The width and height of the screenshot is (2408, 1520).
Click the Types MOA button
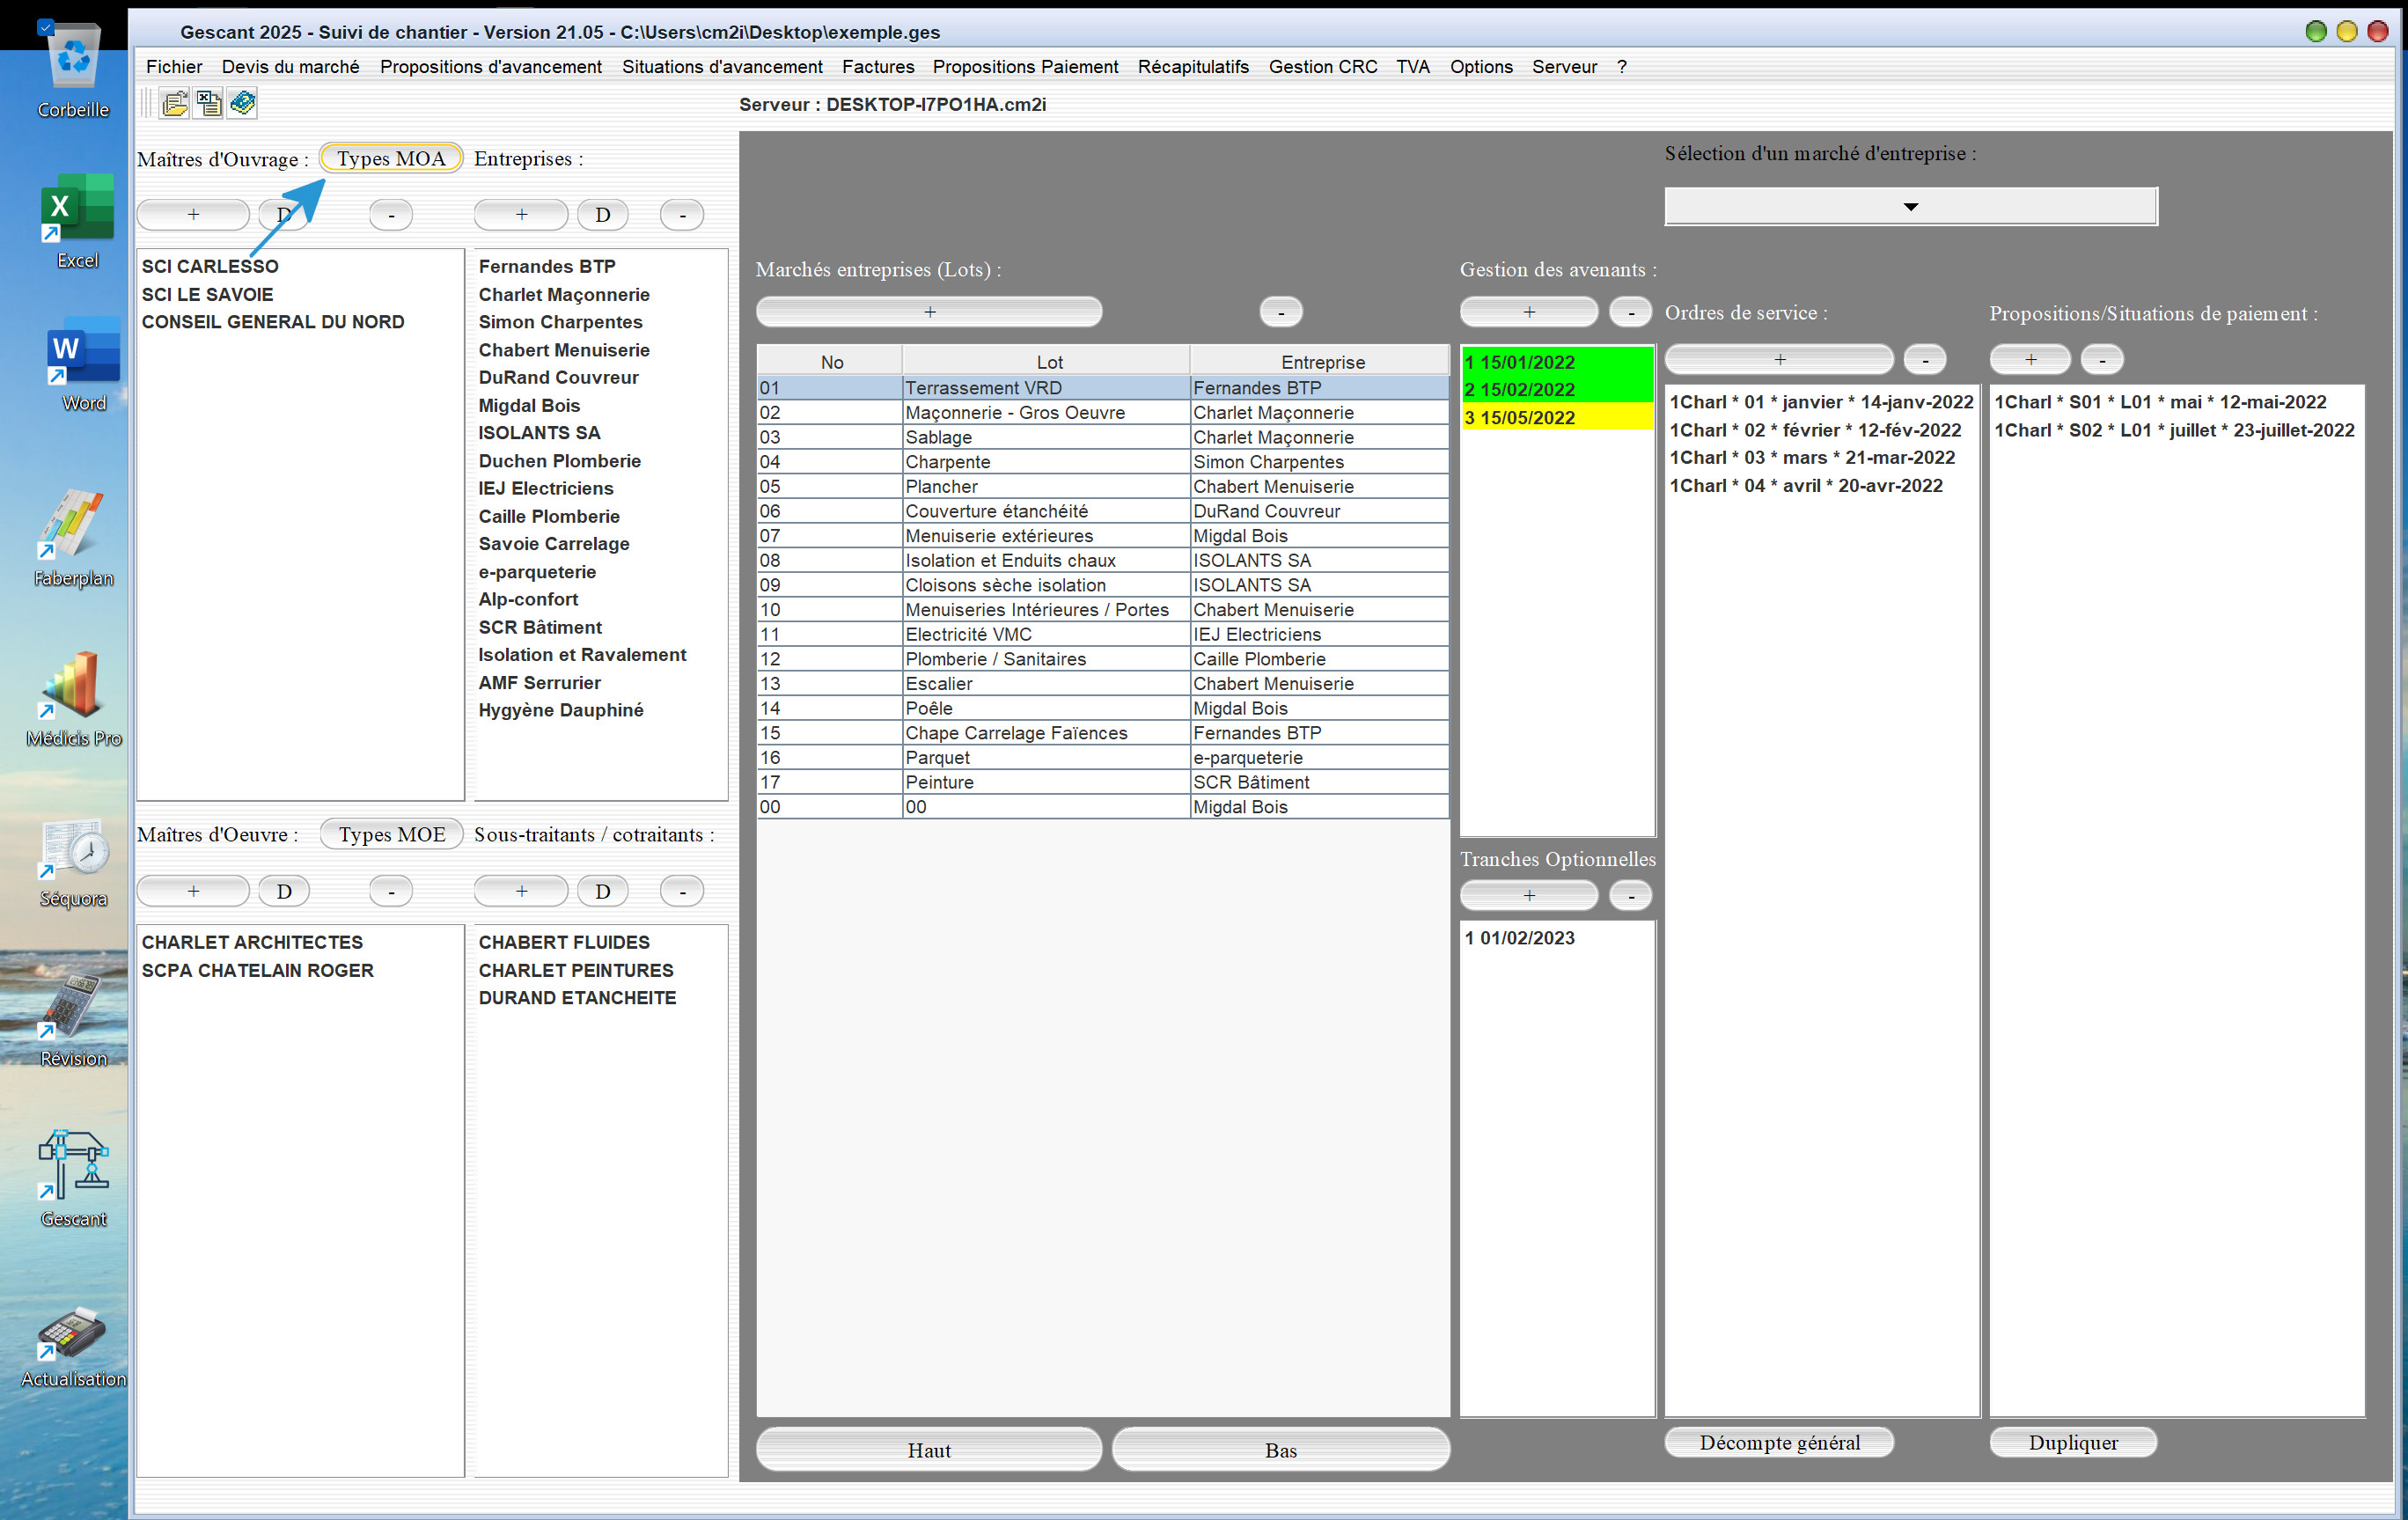point(391,158)
